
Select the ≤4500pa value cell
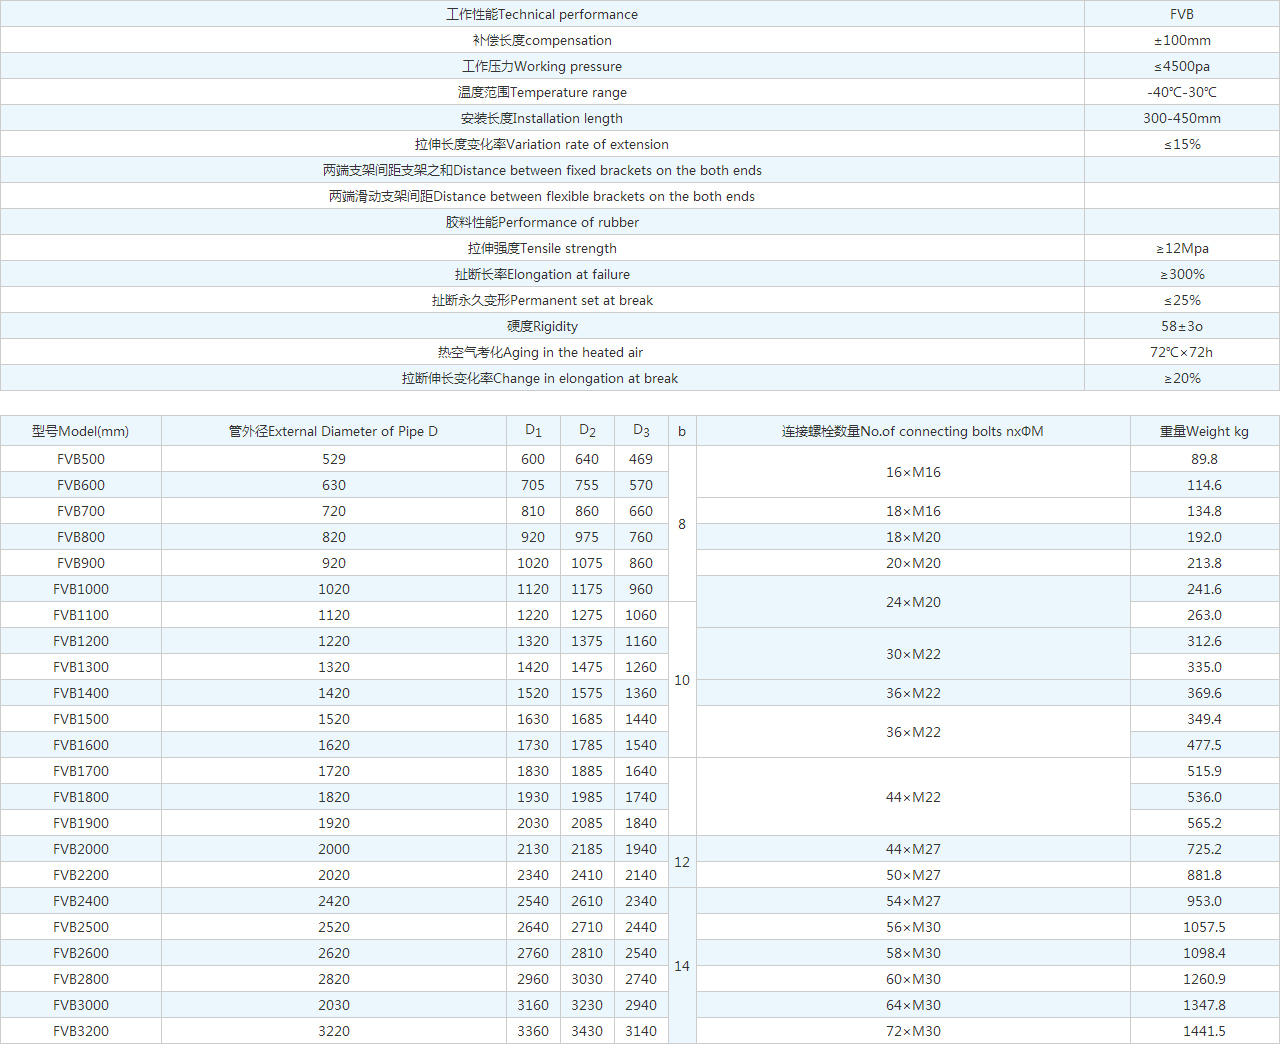point(1181,66)
